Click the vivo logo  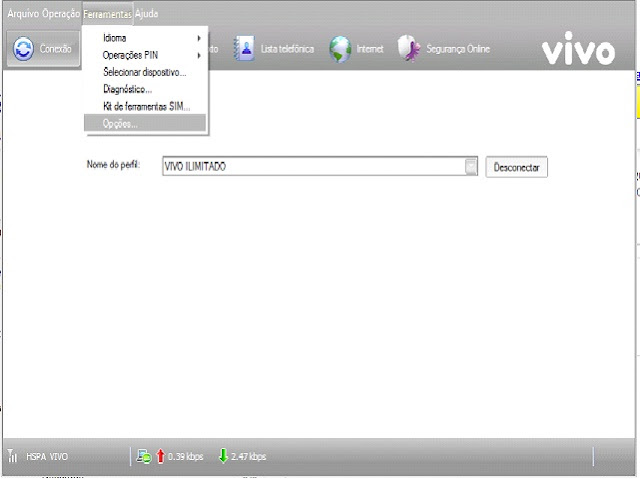tap(578, 49)
